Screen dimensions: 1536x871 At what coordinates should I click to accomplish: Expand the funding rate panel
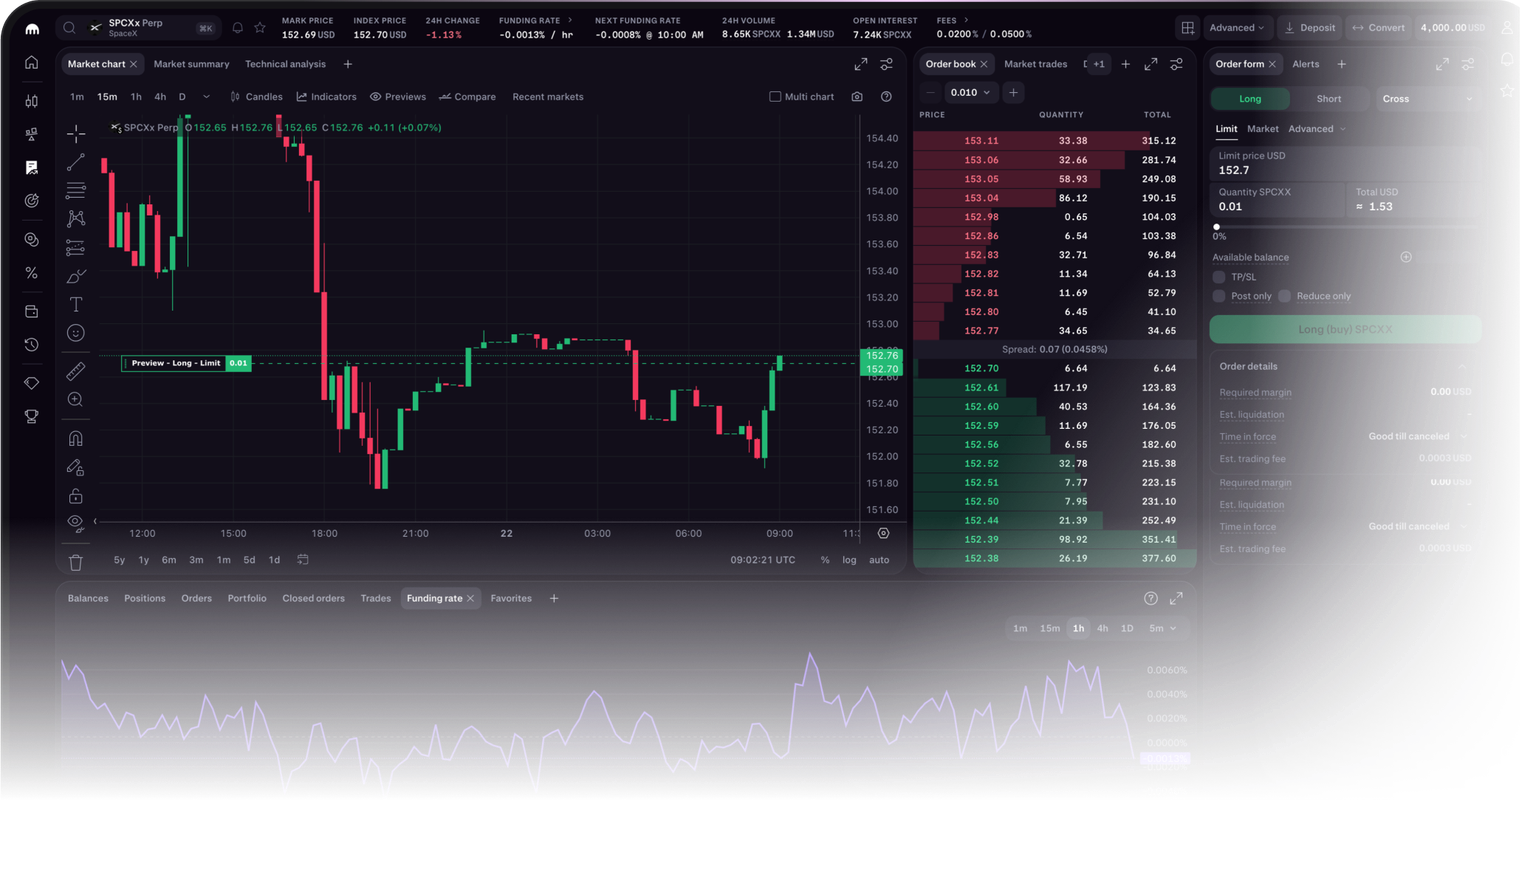(x=1176, y=598)
